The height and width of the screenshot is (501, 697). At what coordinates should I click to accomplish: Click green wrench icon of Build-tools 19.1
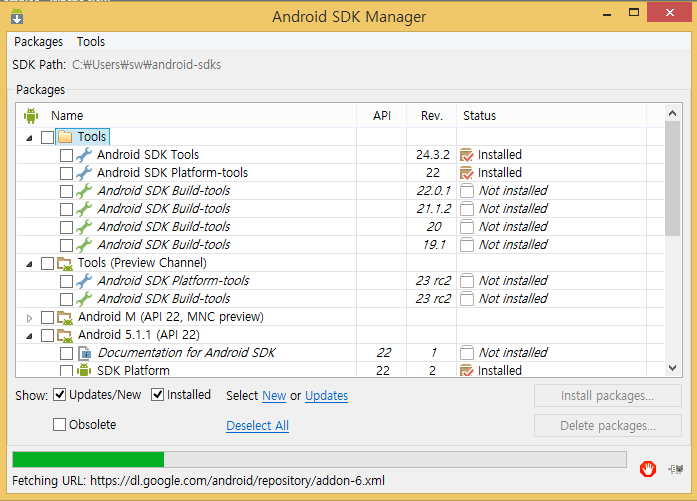84,244
